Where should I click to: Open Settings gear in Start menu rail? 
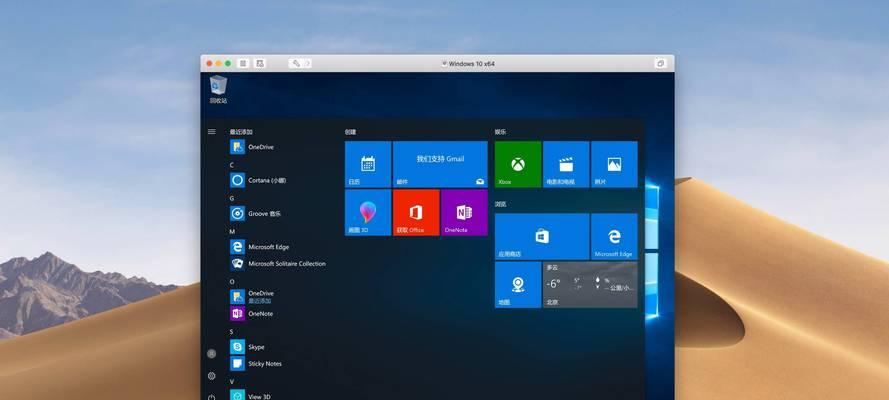pos(211,376)
